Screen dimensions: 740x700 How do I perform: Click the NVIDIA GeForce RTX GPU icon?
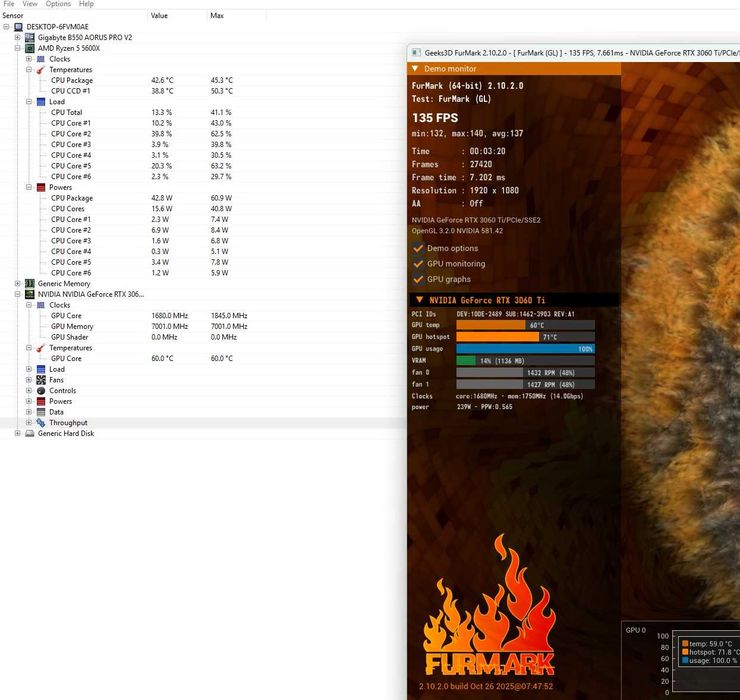[30, 295]
